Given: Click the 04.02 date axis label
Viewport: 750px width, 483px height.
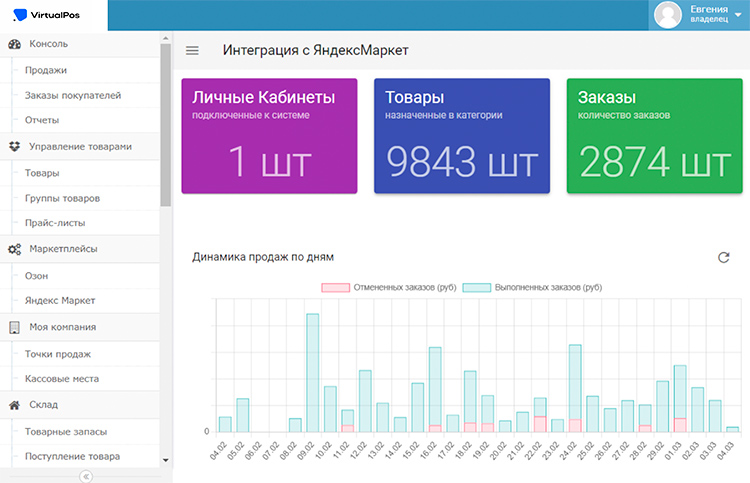Looking at the screenshot, I should point(218,451).
